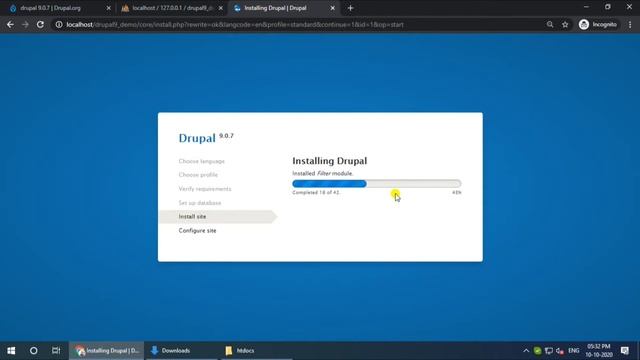Click the installation progress bar
Screen dimensions: 640x360
[x=377, y=184]
